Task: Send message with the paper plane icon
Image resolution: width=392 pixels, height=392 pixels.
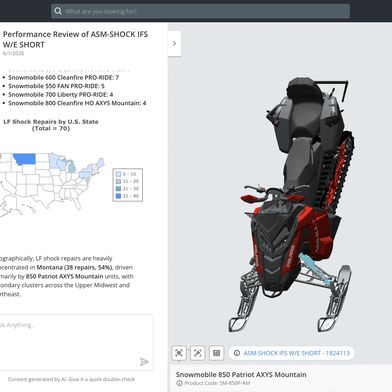Action: point(144,362)
